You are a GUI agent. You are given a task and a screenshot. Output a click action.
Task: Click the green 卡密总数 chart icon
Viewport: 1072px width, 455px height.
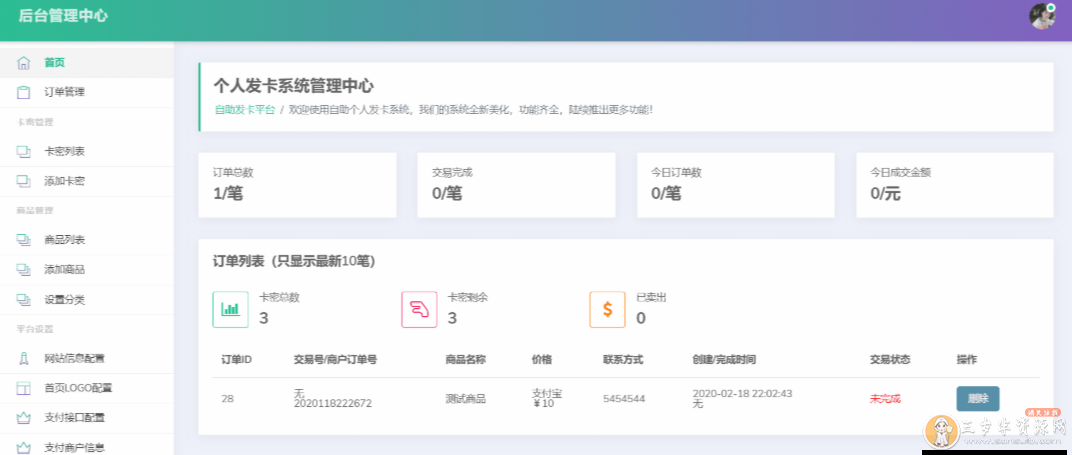231,309
